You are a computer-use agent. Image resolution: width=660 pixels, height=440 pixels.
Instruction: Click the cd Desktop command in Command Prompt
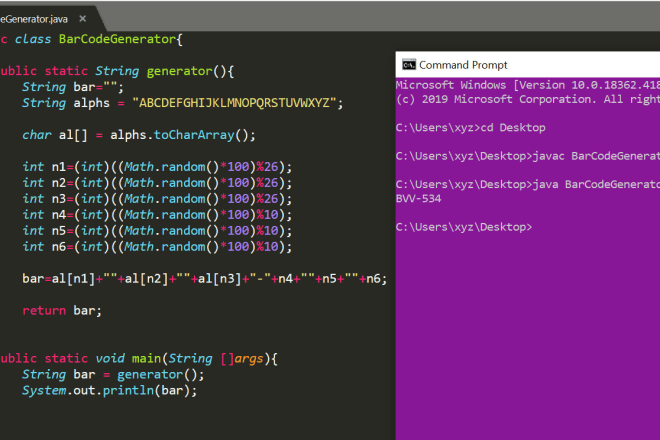(x=513, y=128)
